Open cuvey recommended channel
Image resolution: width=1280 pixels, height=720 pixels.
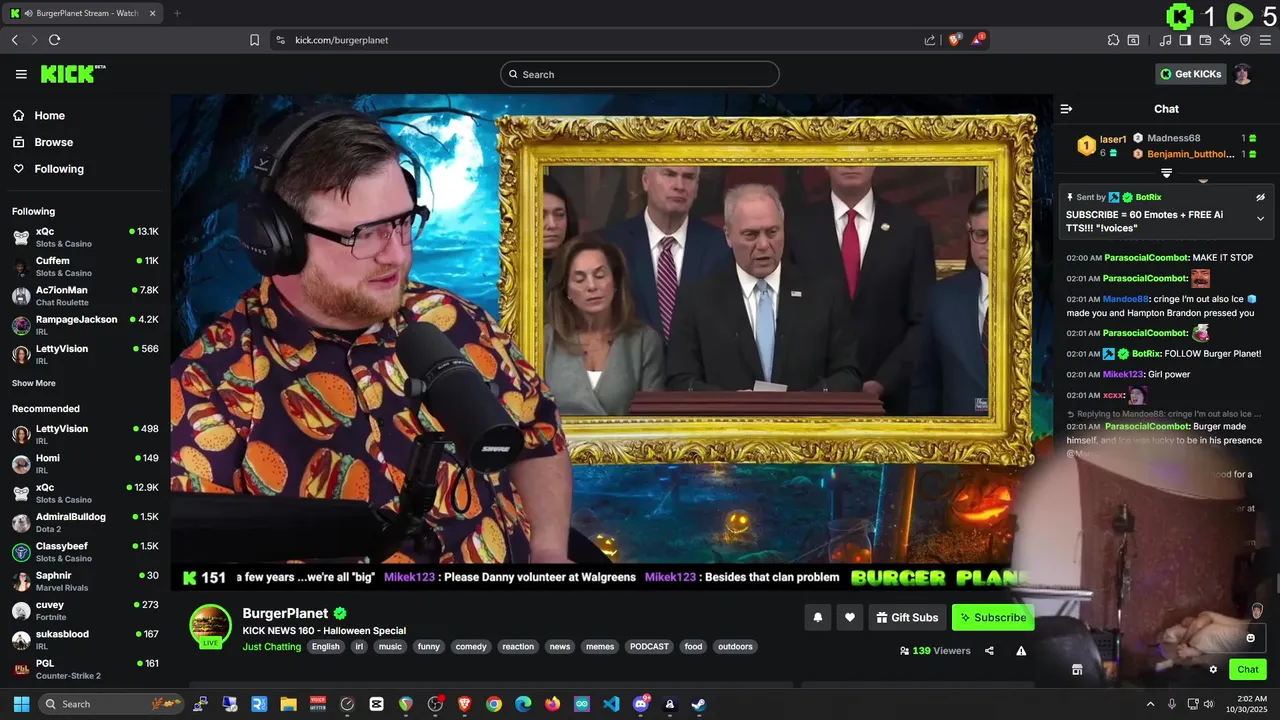[x=85, y=610]
